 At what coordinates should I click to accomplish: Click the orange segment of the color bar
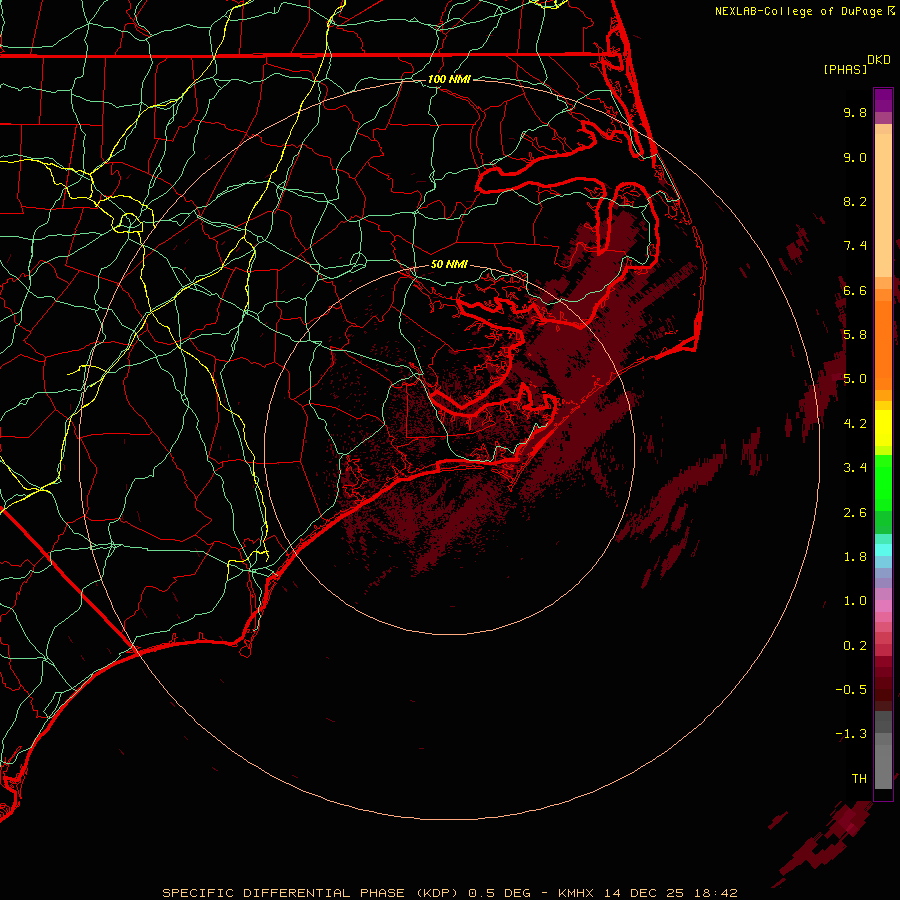tap(883, 344)
